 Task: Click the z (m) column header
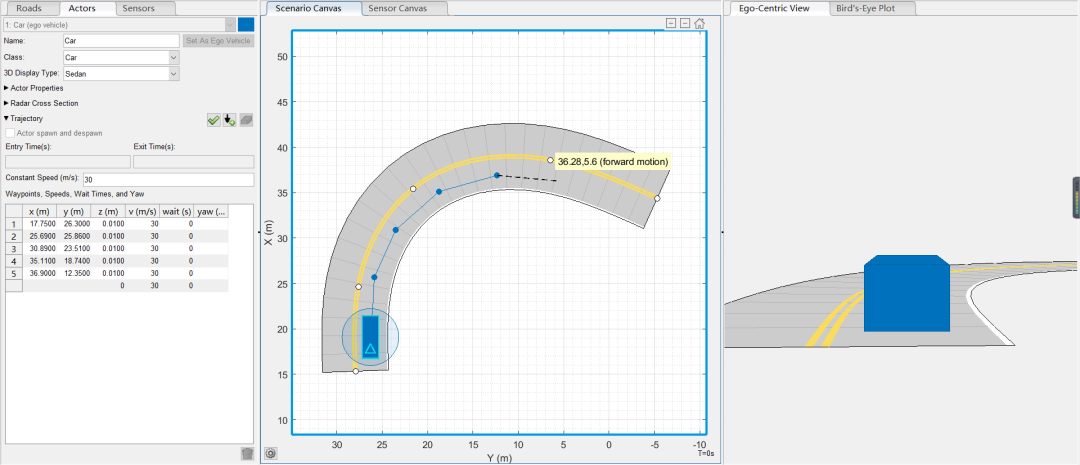108,211
